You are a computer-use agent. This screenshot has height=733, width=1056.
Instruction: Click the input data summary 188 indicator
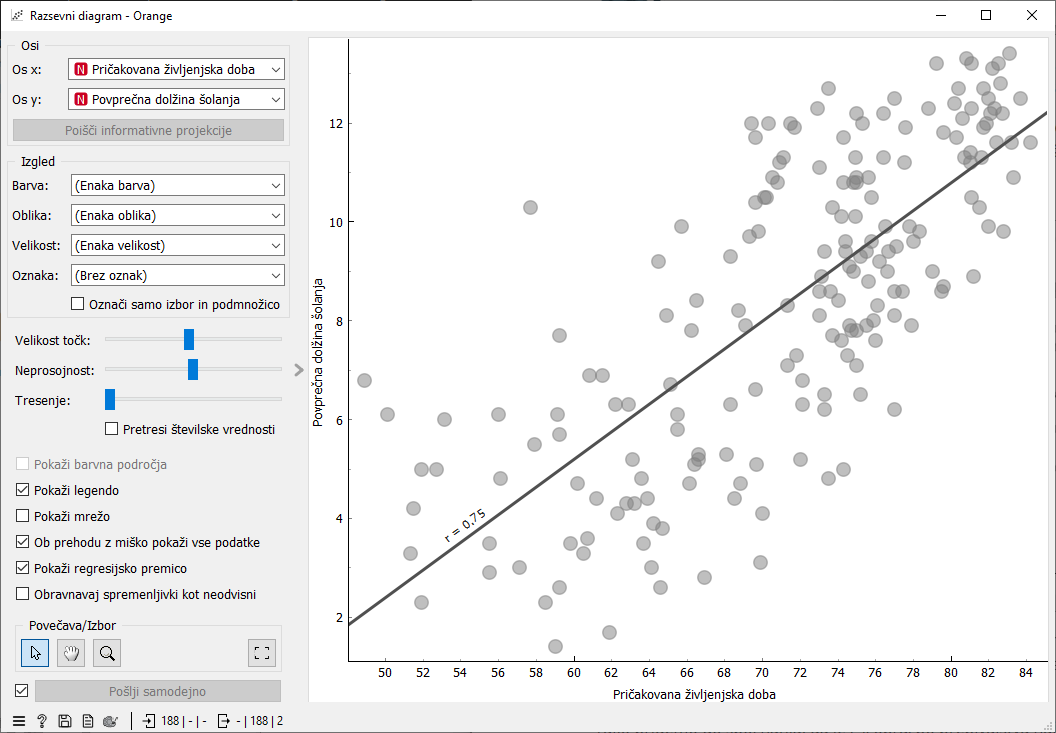tap(174, 720)
